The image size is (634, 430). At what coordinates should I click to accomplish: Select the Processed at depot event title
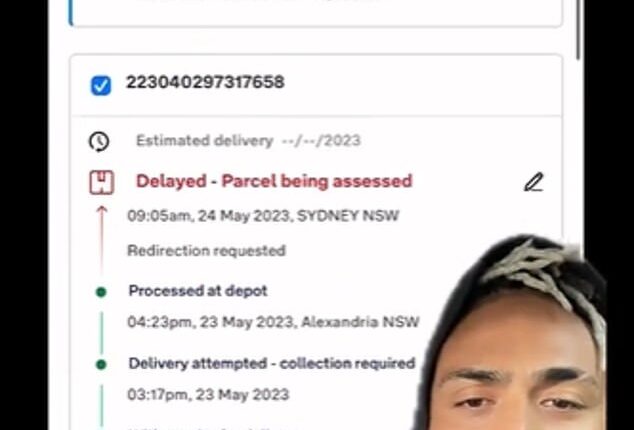(x=198, y=290)
